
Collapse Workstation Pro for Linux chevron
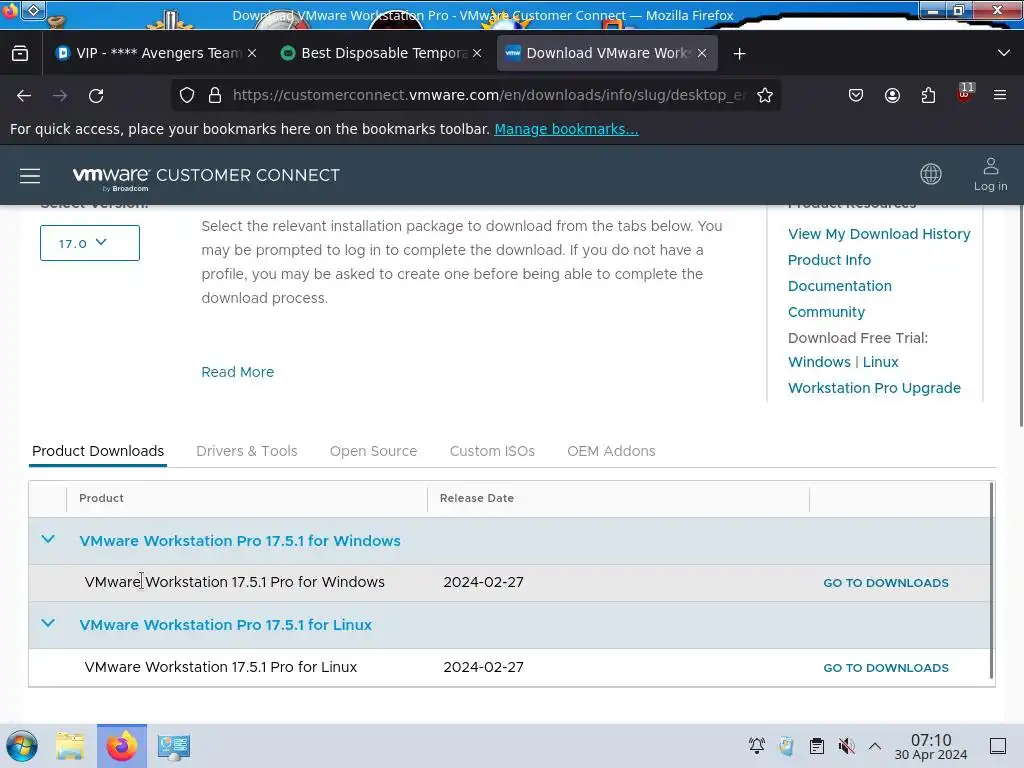(48, 623)
